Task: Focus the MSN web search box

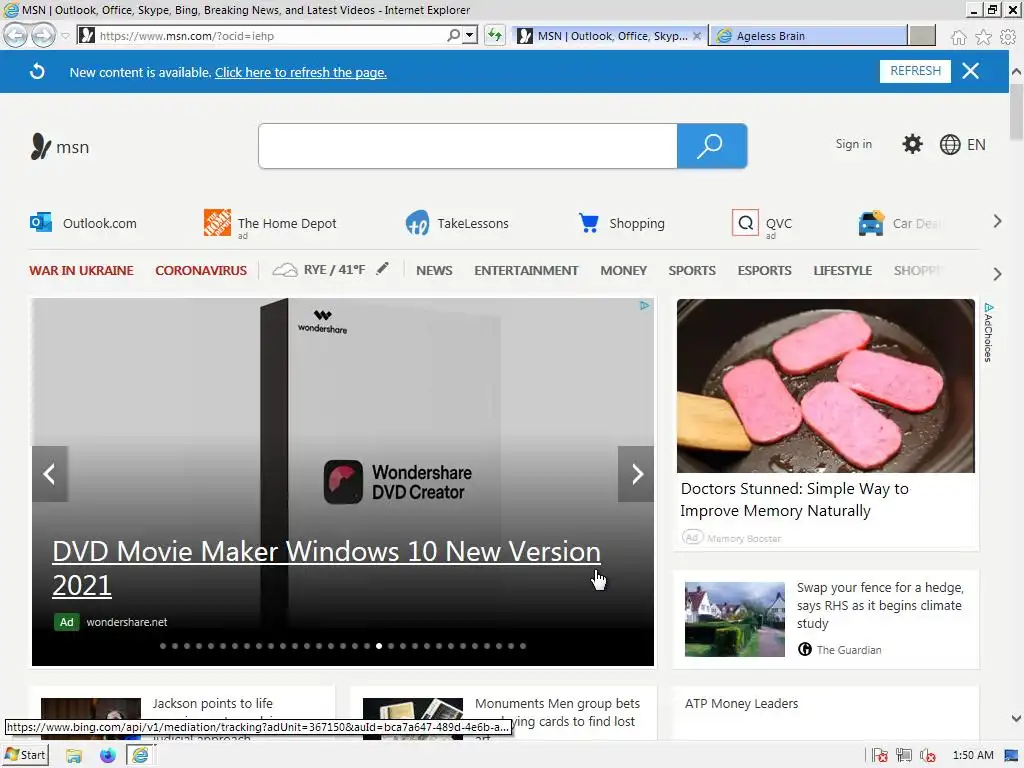Action: (468, 146)
